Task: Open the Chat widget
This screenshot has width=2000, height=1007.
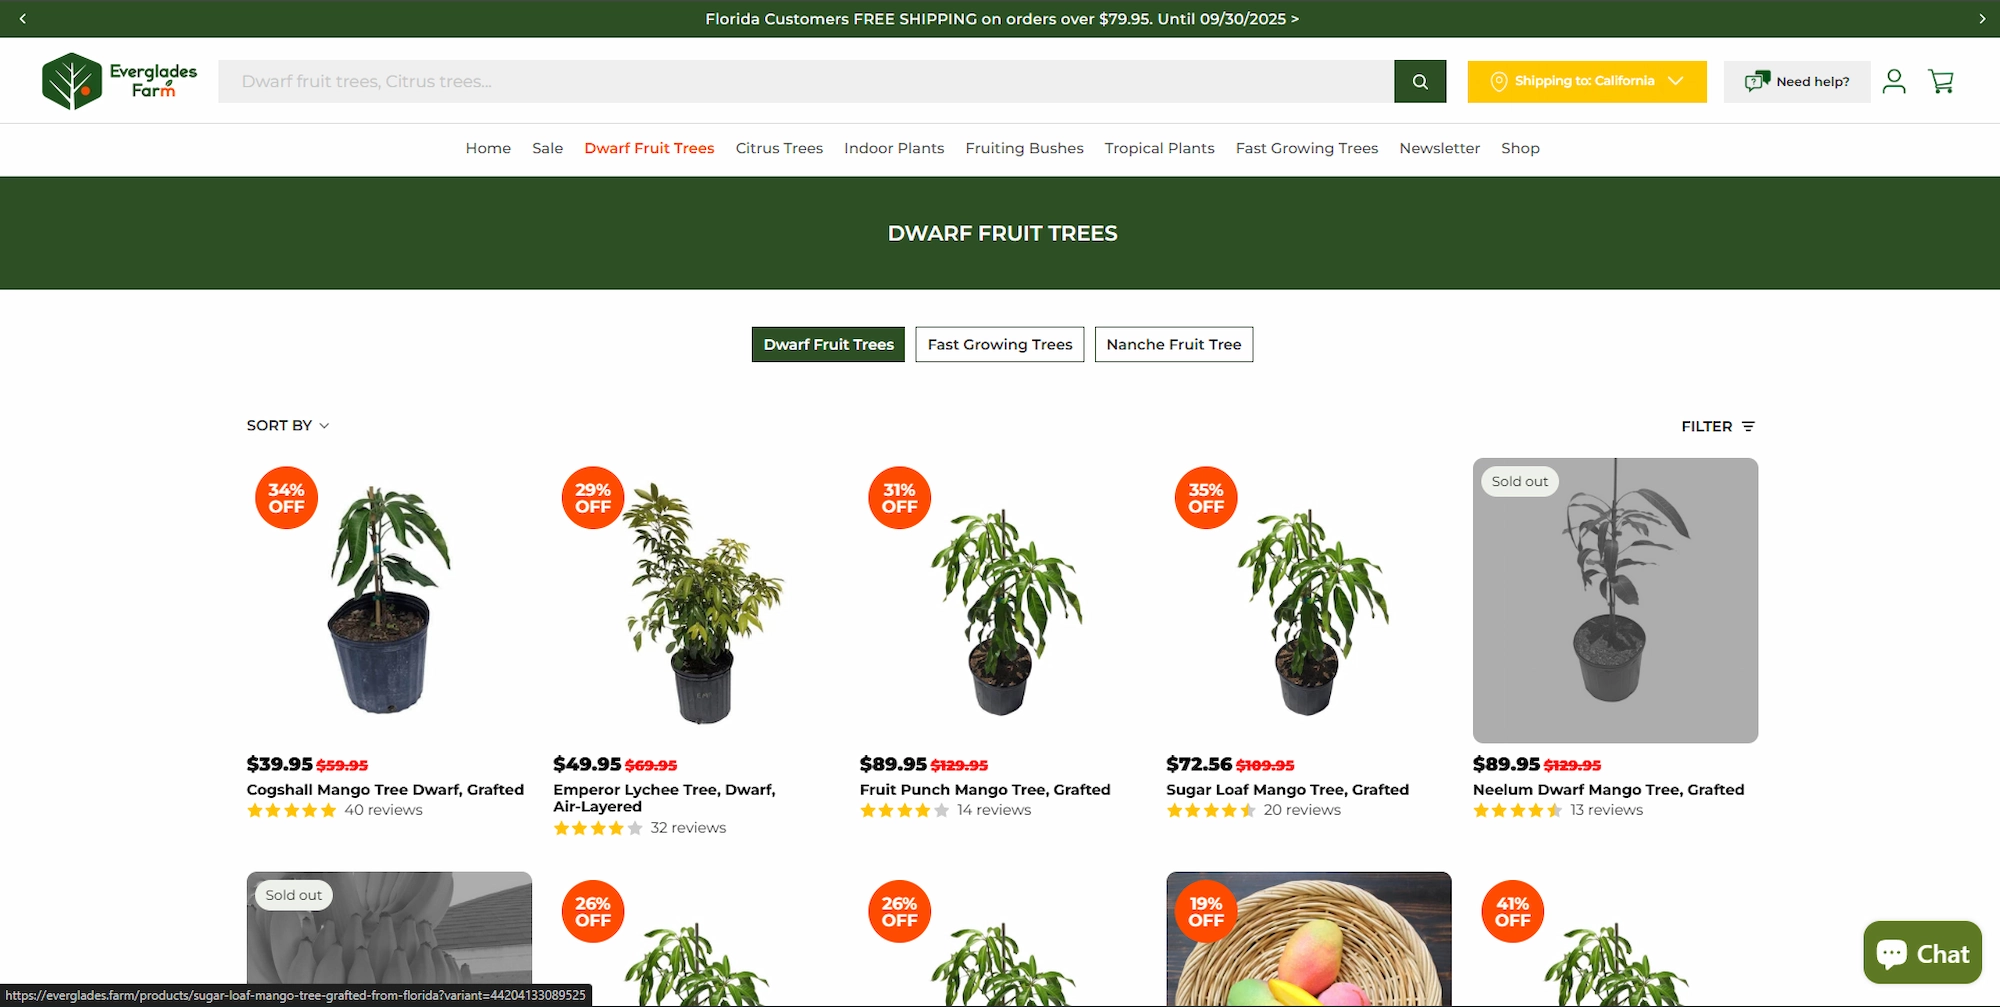Action: coord(1922,953)
